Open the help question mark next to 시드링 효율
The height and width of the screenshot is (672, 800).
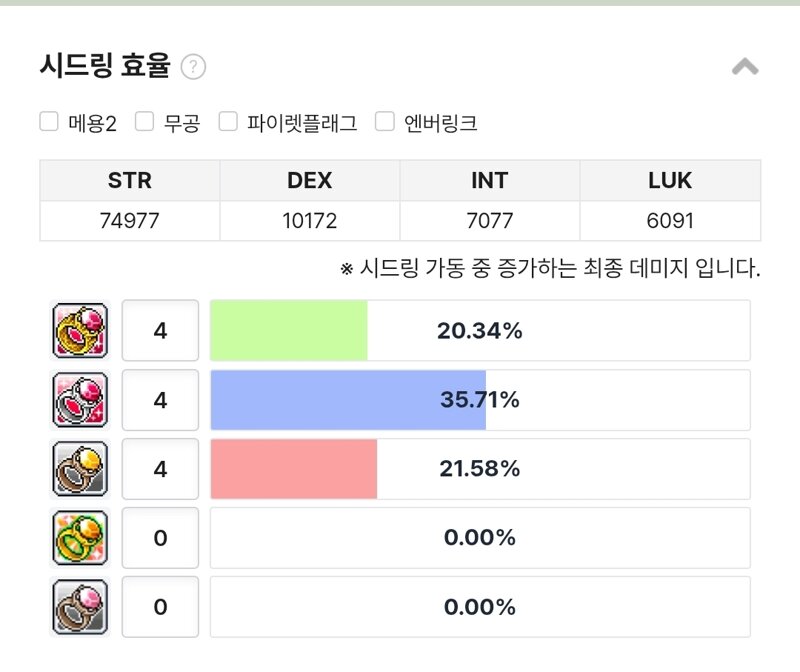pyautogui.click(x=193, y=67)
